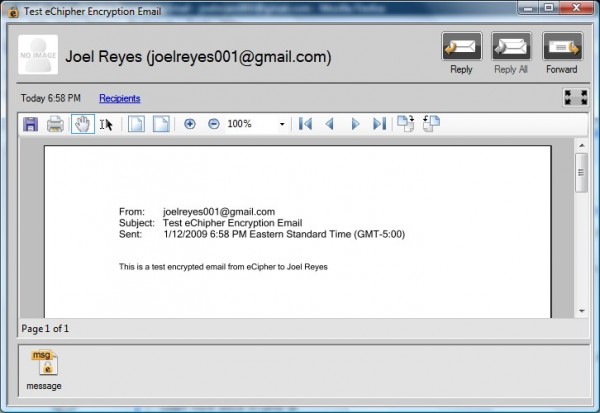Go to first page
This screenshot has width=600, height=413.
[305, 124]
